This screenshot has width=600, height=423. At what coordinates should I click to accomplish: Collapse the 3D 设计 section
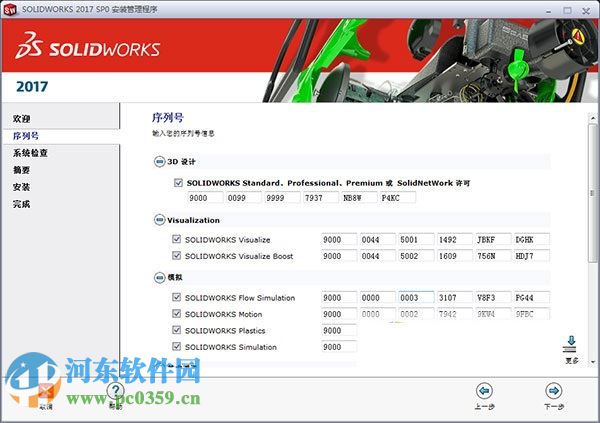159,162
